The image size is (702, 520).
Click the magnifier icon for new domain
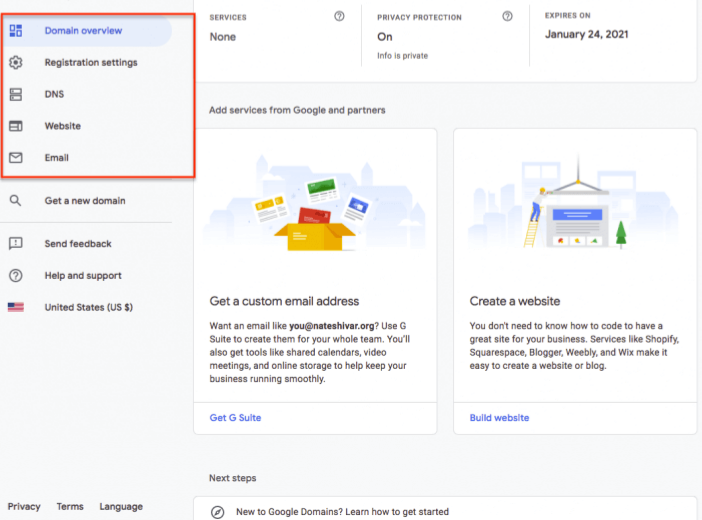tap(16, 200)
